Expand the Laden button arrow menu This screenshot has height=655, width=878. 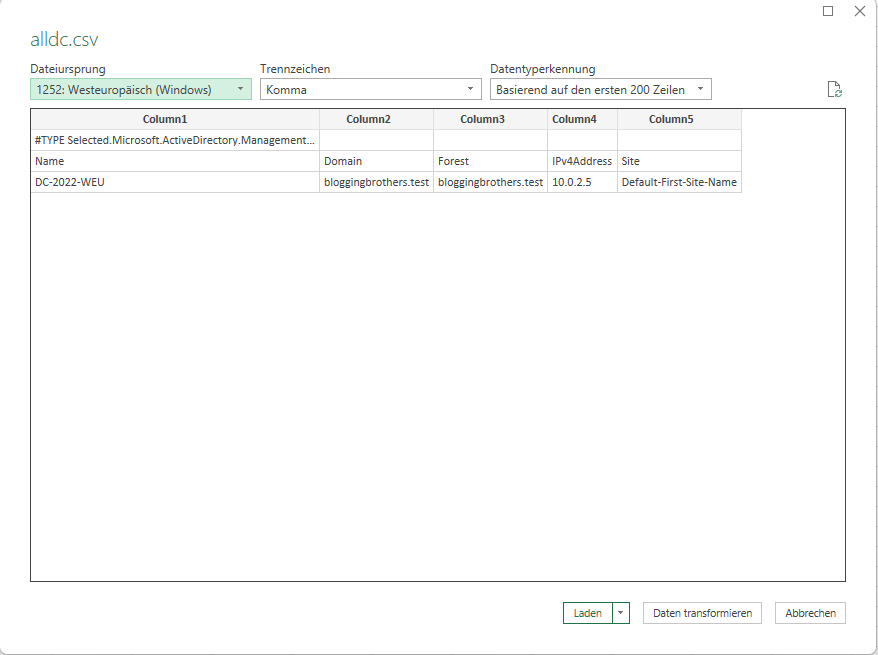point(620,613)
